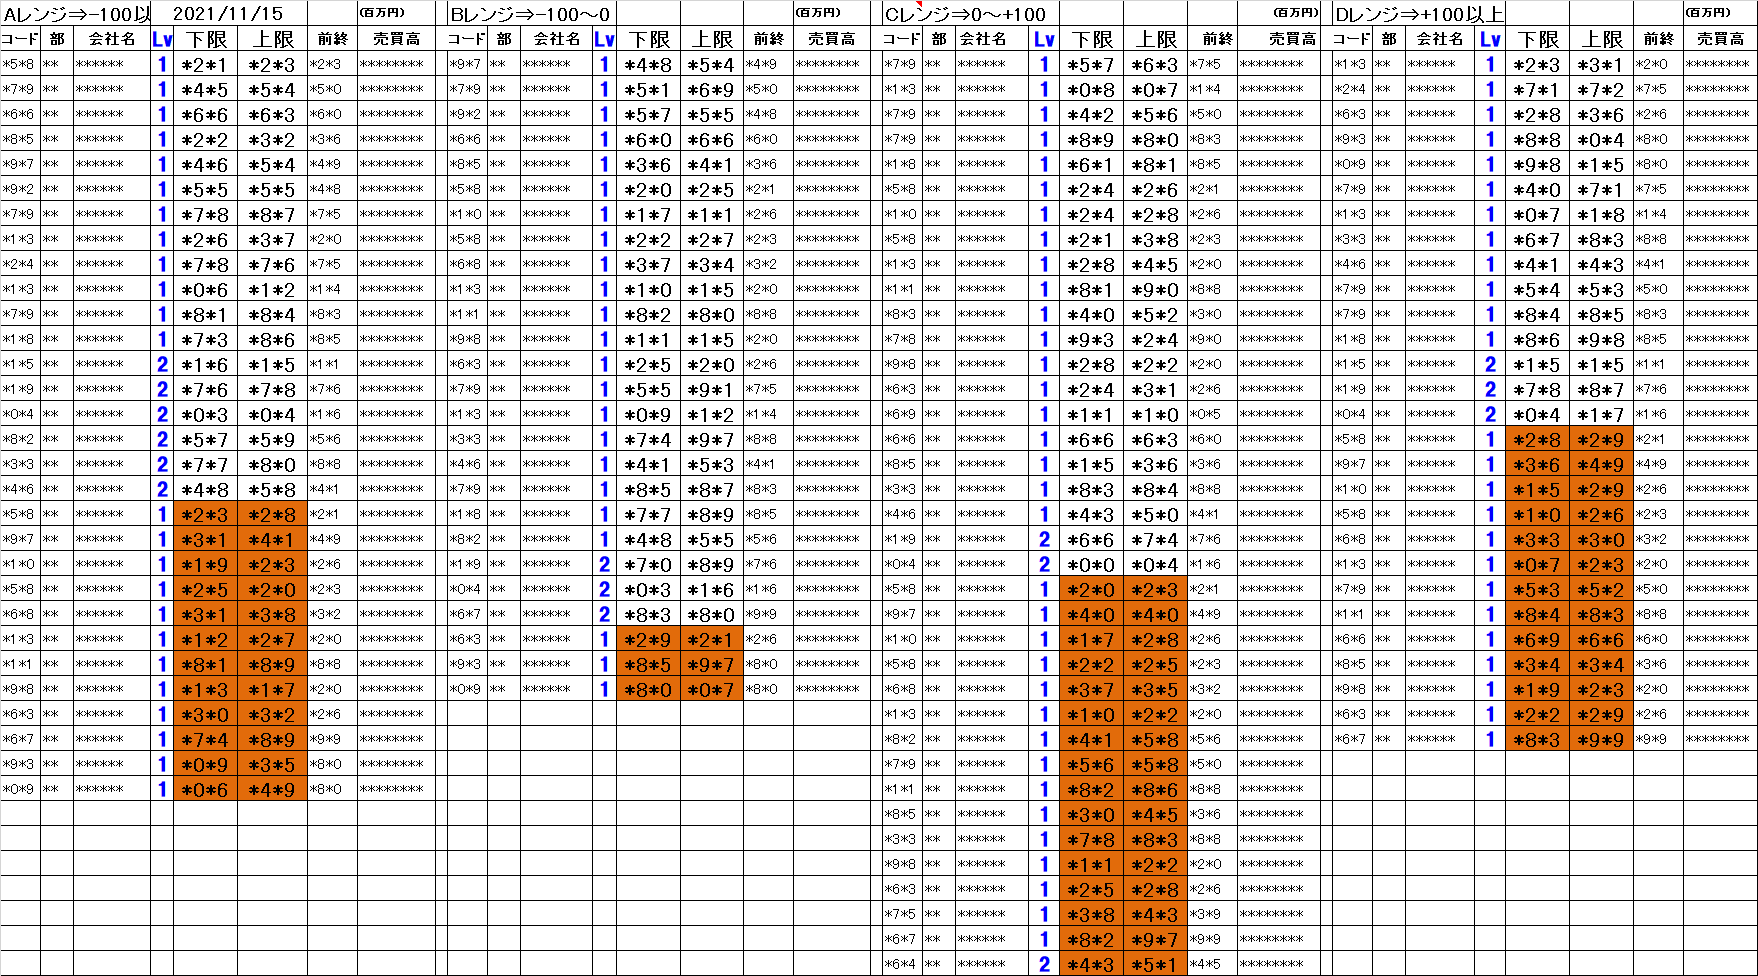Select Bレンジ 下限 cell *5*1

648,89
